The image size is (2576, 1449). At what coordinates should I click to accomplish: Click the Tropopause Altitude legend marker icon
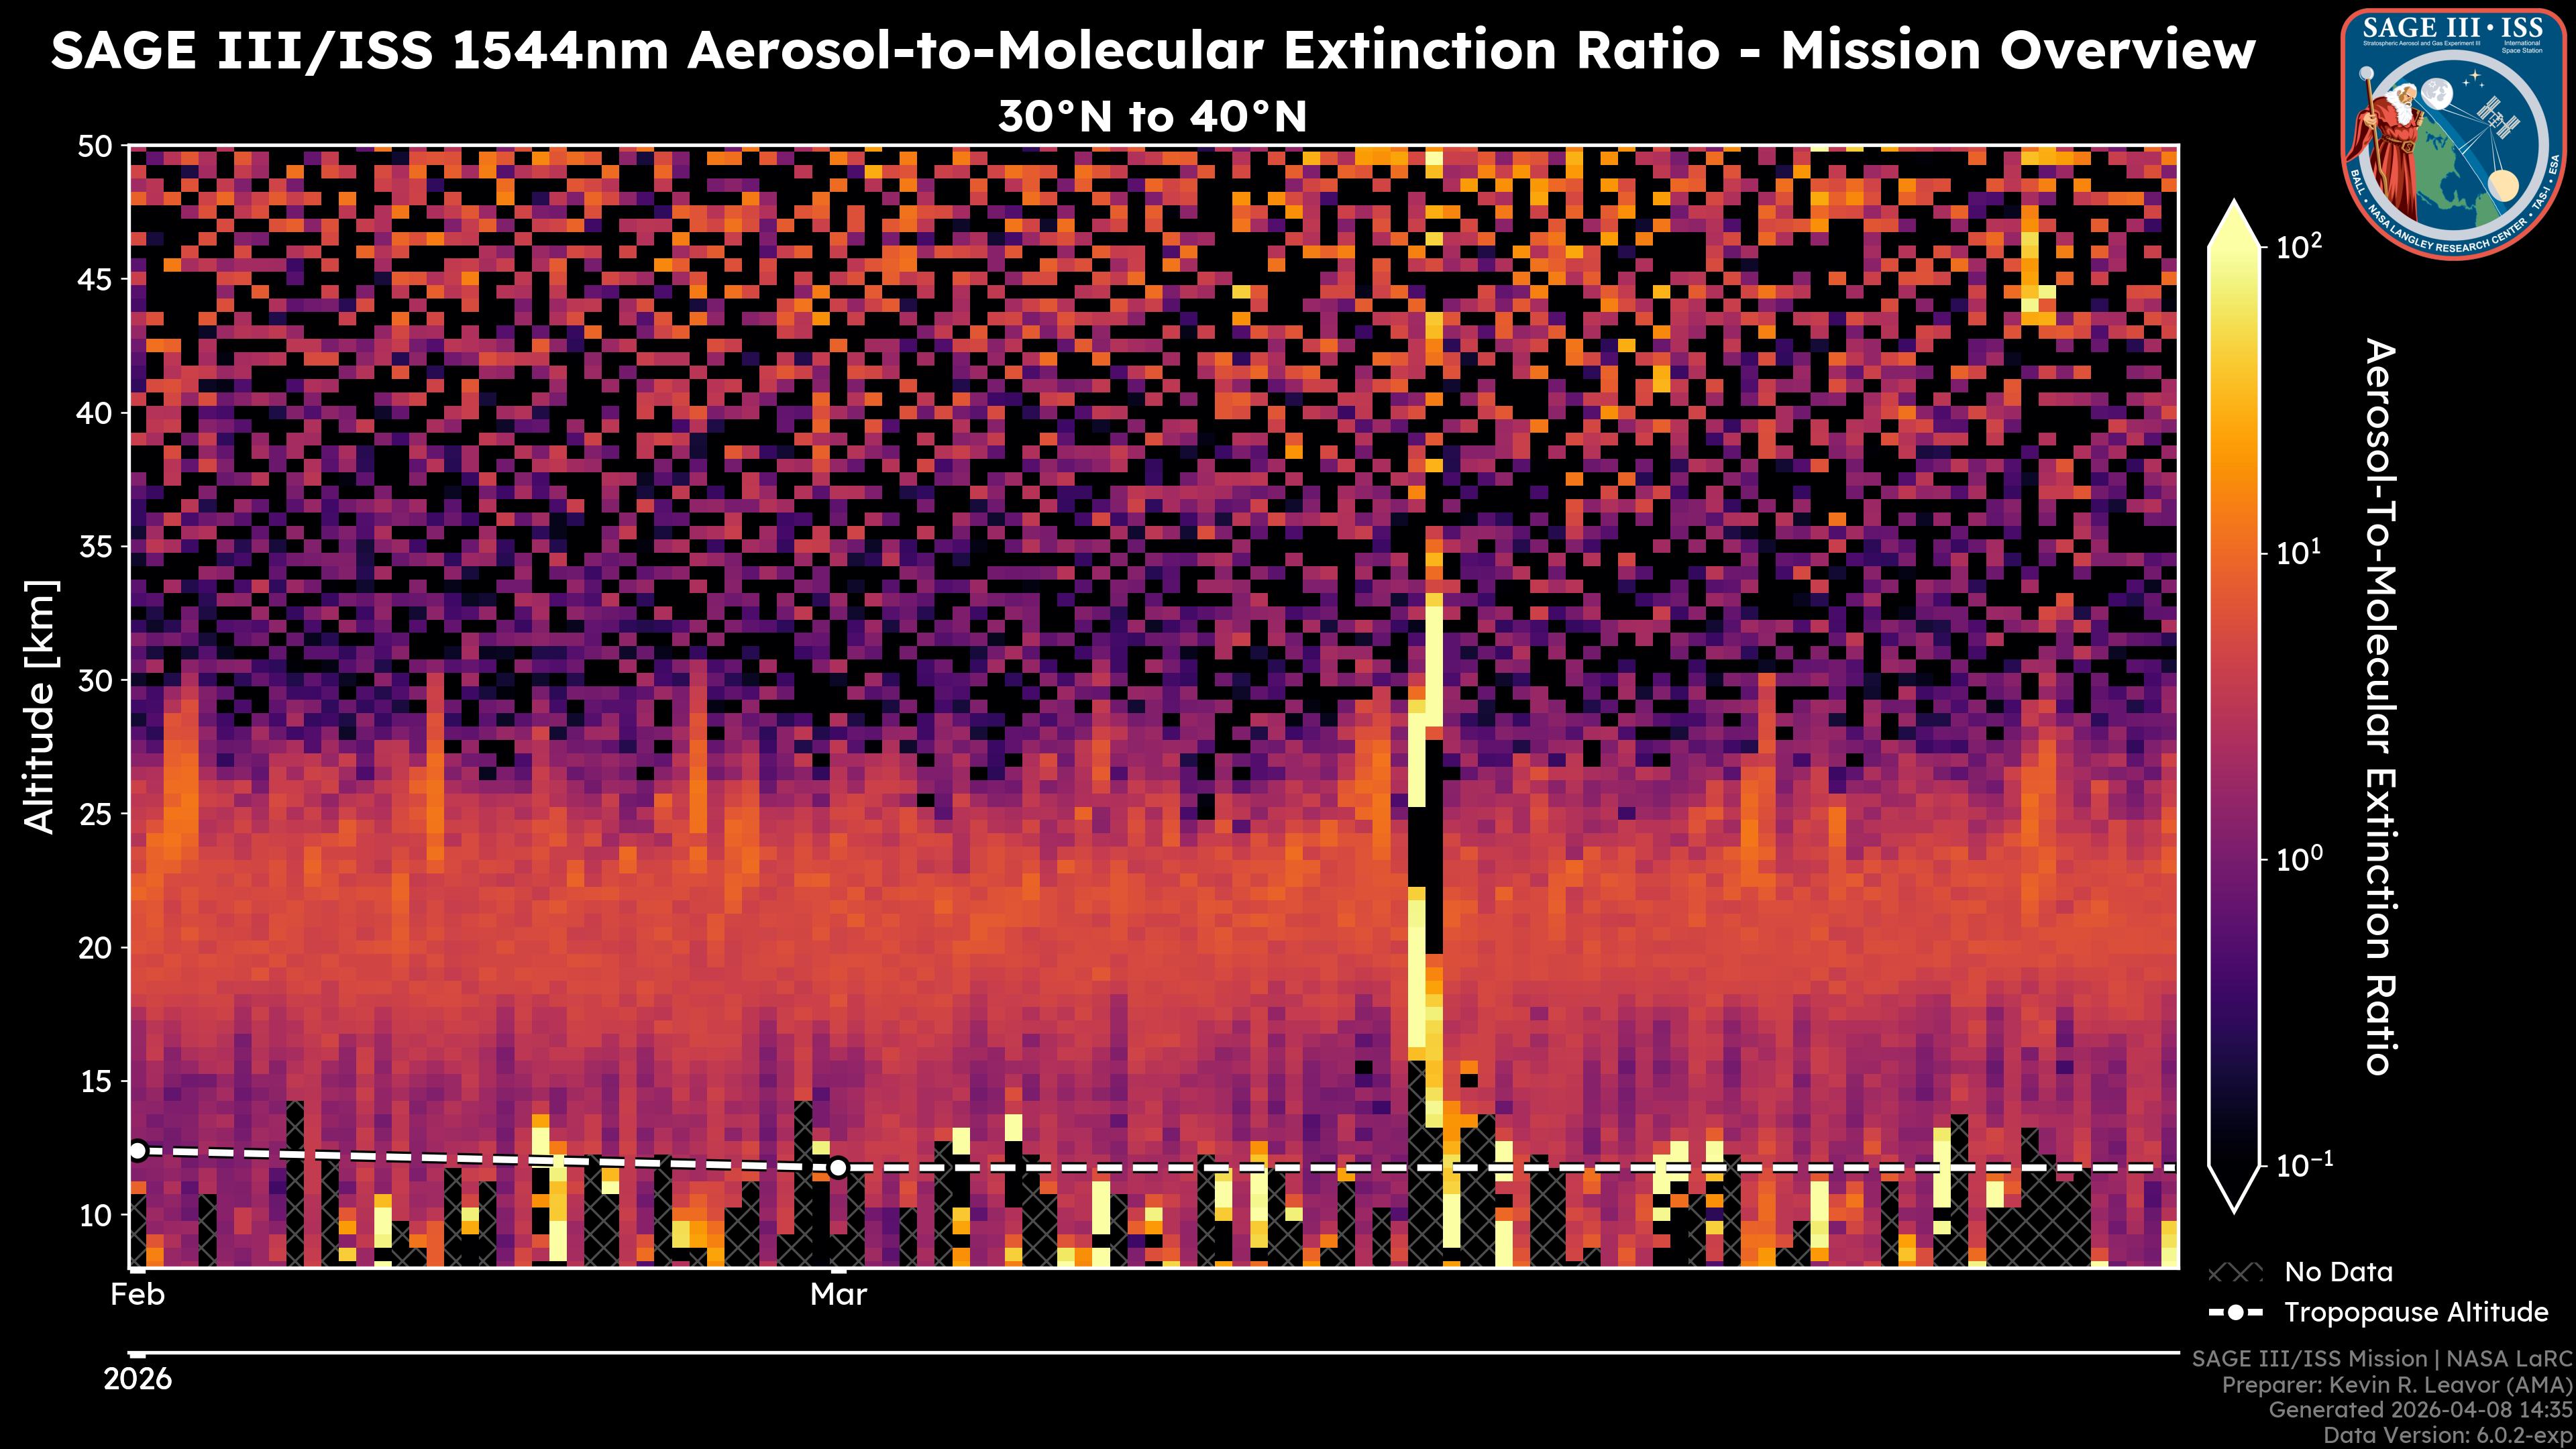pos(2235,1312)
